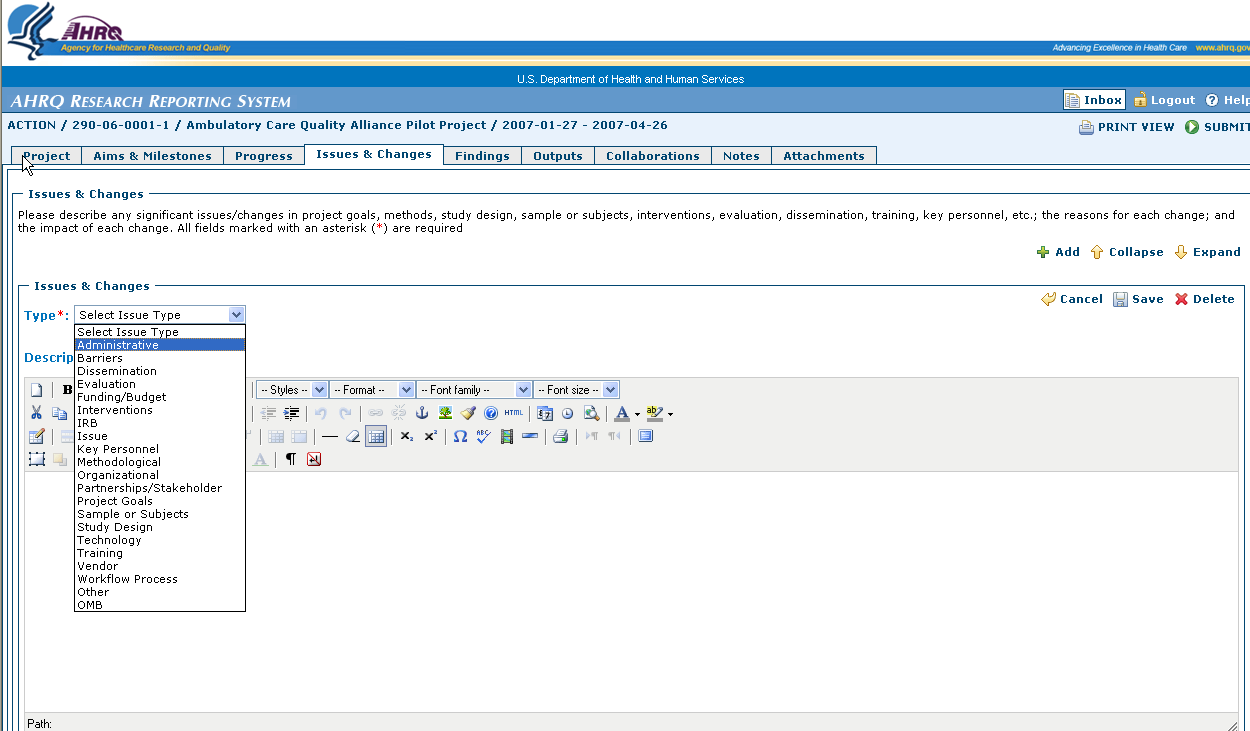1250x731 pixels.
Task: Pick Study Design from the list
Action: pyautogui.click(x=160, y=527)
